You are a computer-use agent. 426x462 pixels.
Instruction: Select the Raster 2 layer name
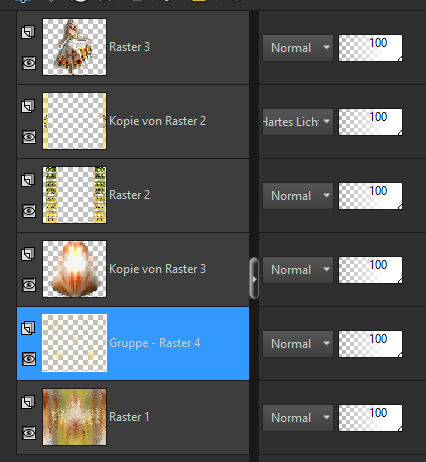coord(130,195)
